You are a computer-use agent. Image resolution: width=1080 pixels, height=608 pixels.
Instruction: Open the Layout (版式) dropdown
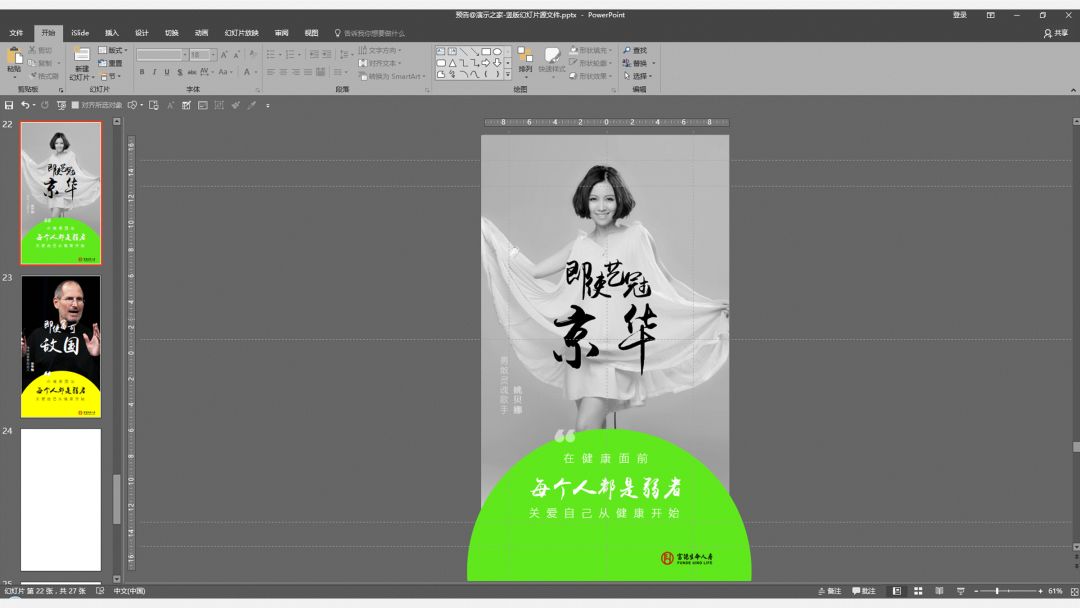point(113,50)
